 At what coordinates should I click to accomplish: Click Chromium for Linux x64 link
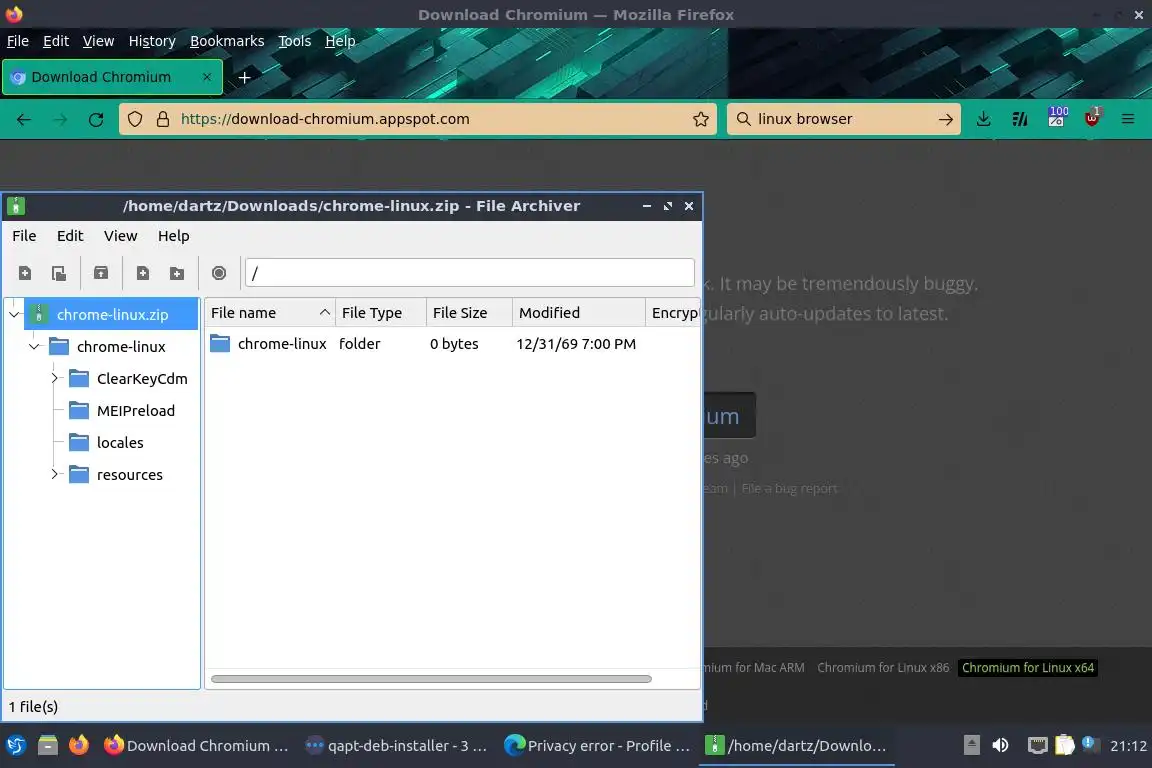coord(1028,668)
